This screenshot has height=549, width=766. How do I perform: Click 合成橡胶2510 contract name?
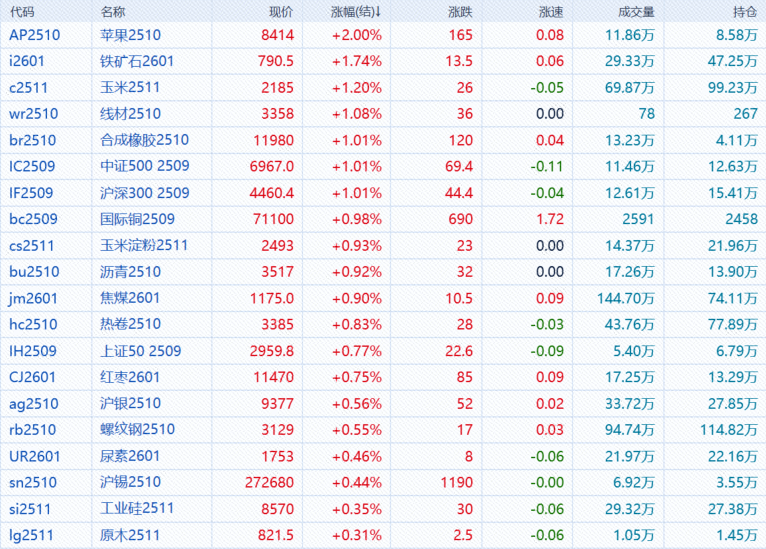coord(144,140)
